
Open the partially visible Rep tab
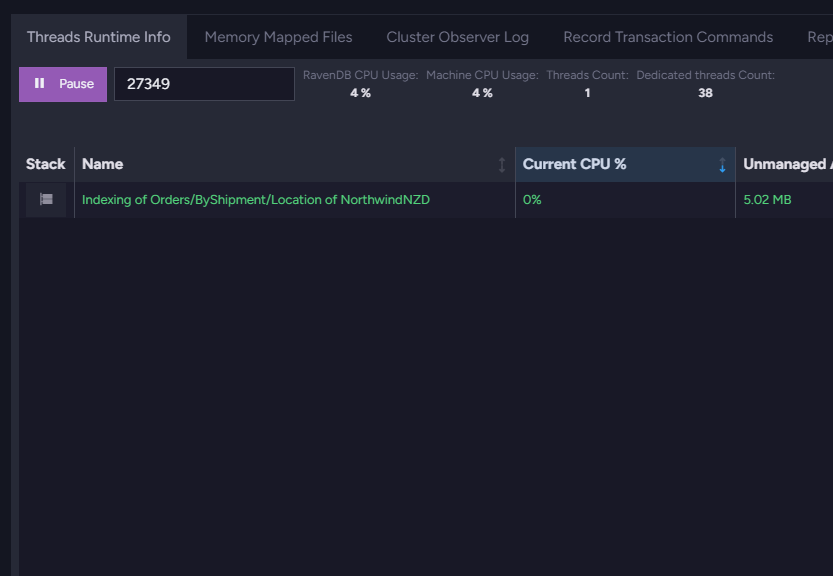820,37
